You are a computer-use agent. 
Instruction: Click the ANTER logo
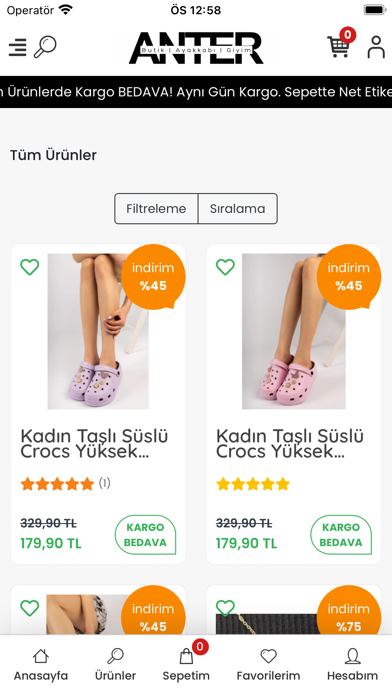pos(196,48)
